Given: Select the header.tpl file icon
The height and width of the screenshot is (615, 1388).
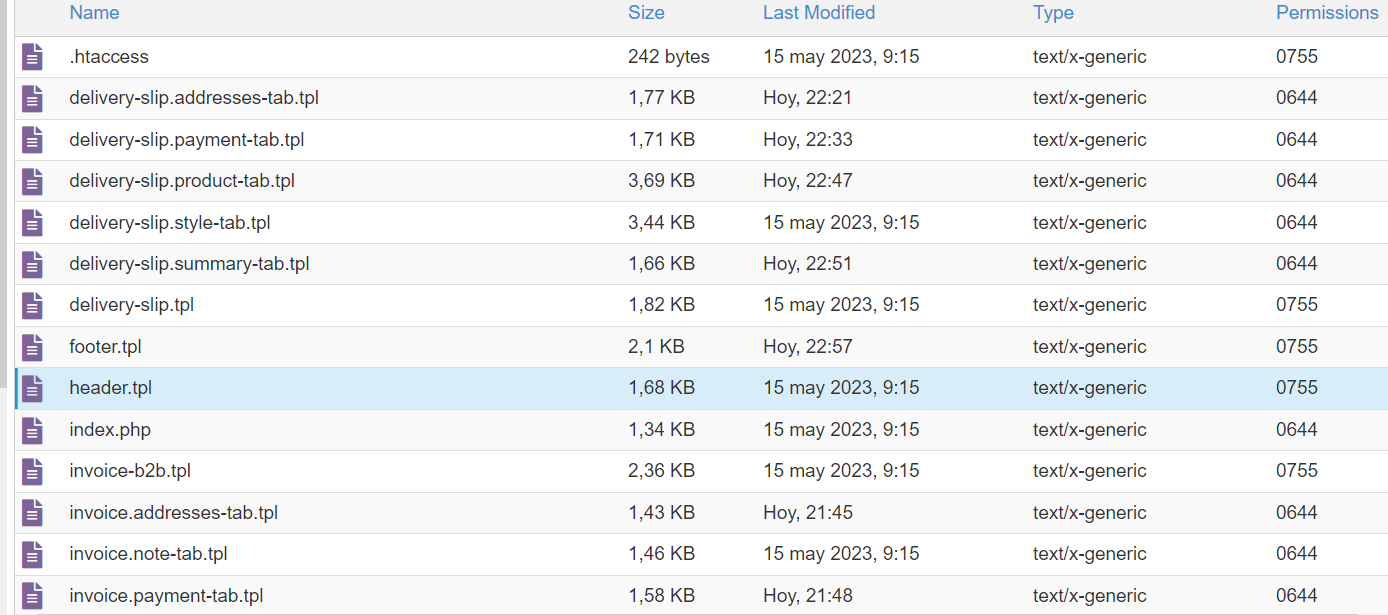Looking at the screenshot, I should [x=33, y=388].
